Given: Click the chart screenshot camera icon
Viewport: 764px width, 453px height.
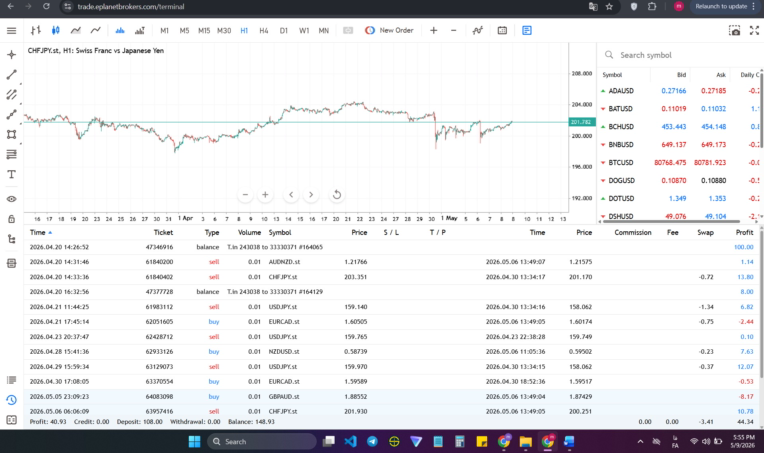Looking at the screenshot, I should (734, 31).
